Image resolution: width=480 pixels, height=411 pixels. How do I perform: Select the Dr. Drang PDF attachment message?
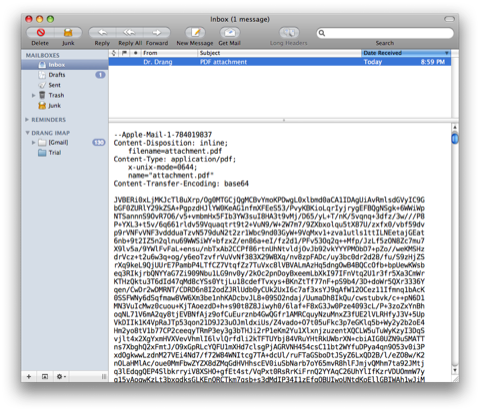click(280, 62)
